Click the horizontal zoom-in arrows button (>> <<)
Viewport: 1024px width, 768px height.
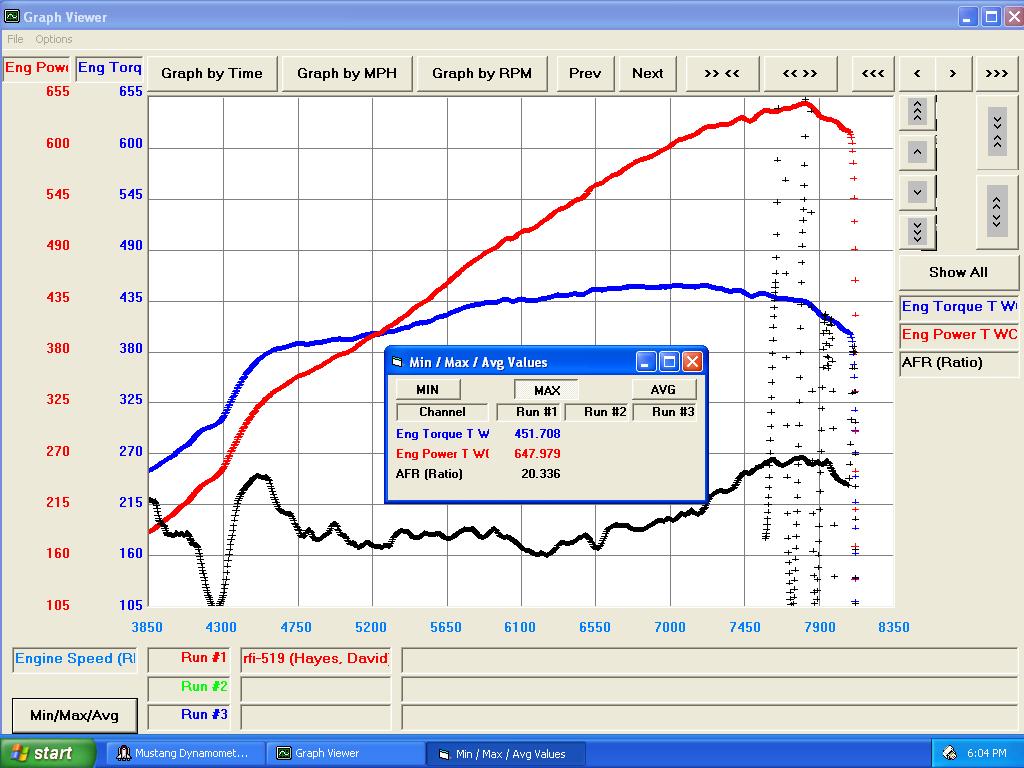721,73
